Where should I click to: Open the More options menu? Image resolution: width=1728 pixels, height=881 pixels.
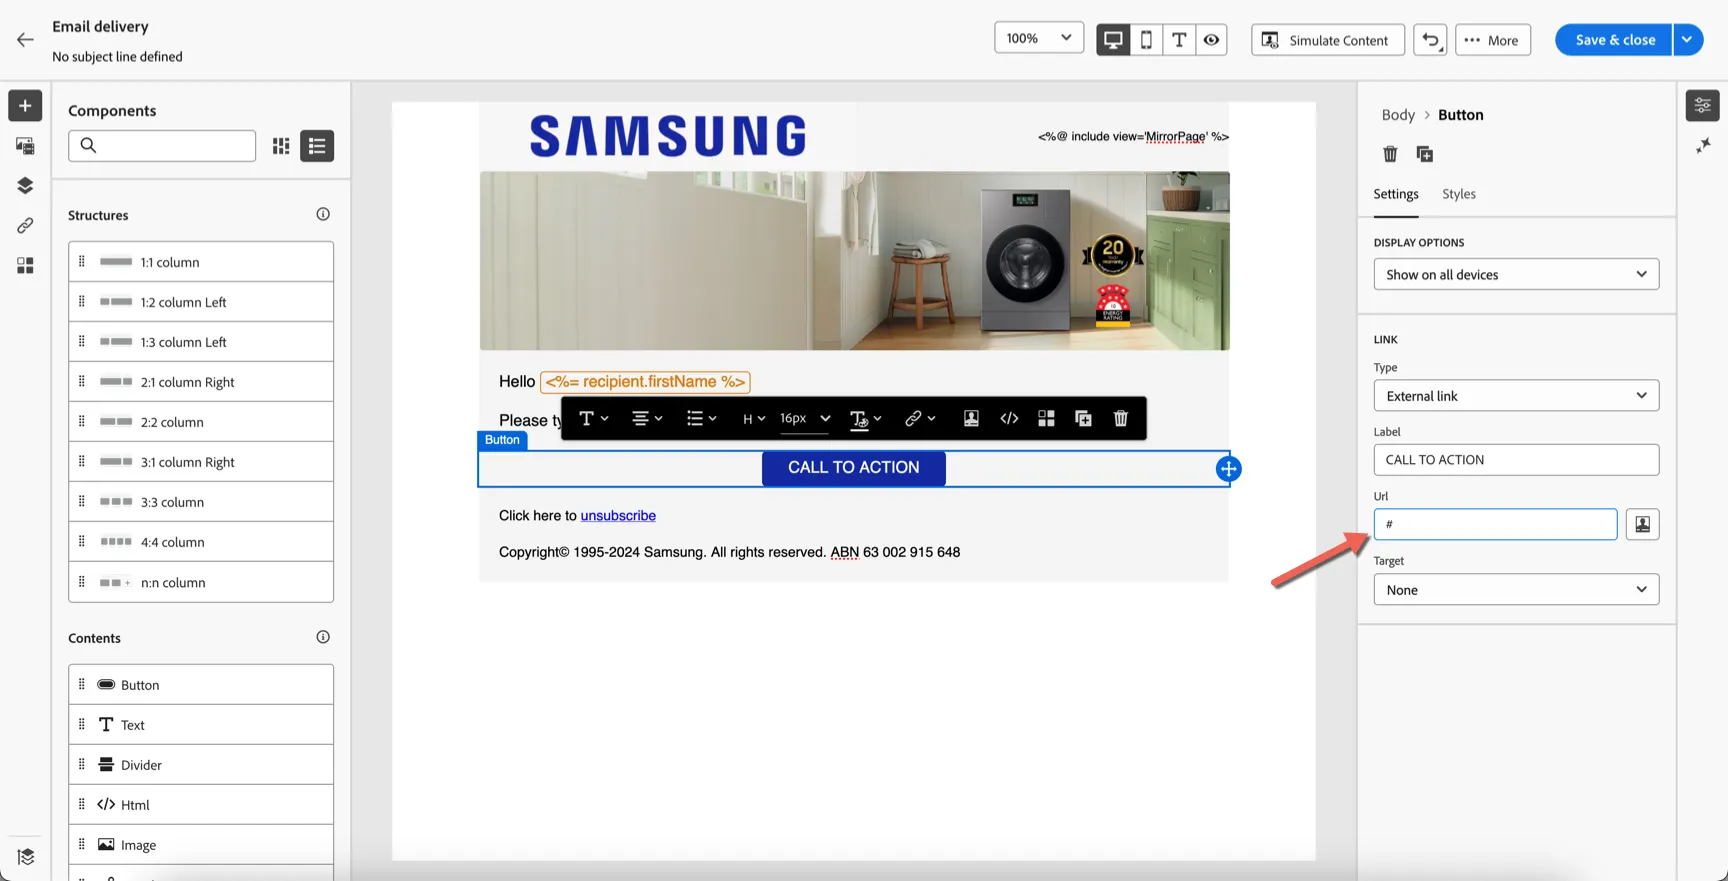(x=1493, y=40)
